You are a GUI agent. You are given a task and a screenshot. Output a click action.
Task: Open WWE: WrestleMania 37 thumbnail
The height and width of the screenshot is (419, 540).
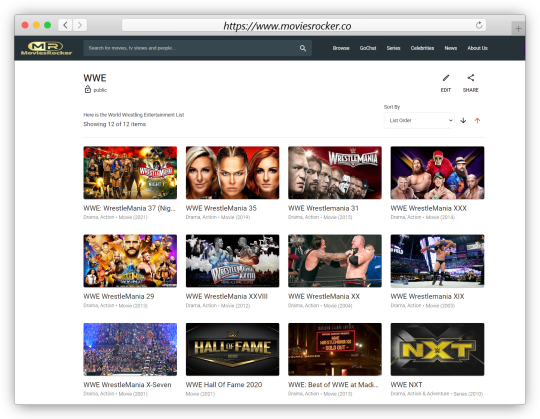130,173
